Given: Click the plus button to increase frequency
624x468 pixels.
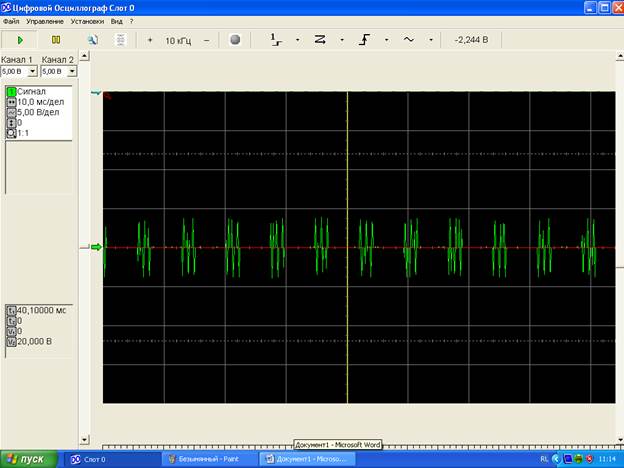Looking at the screenshot, I should [150, 40].
